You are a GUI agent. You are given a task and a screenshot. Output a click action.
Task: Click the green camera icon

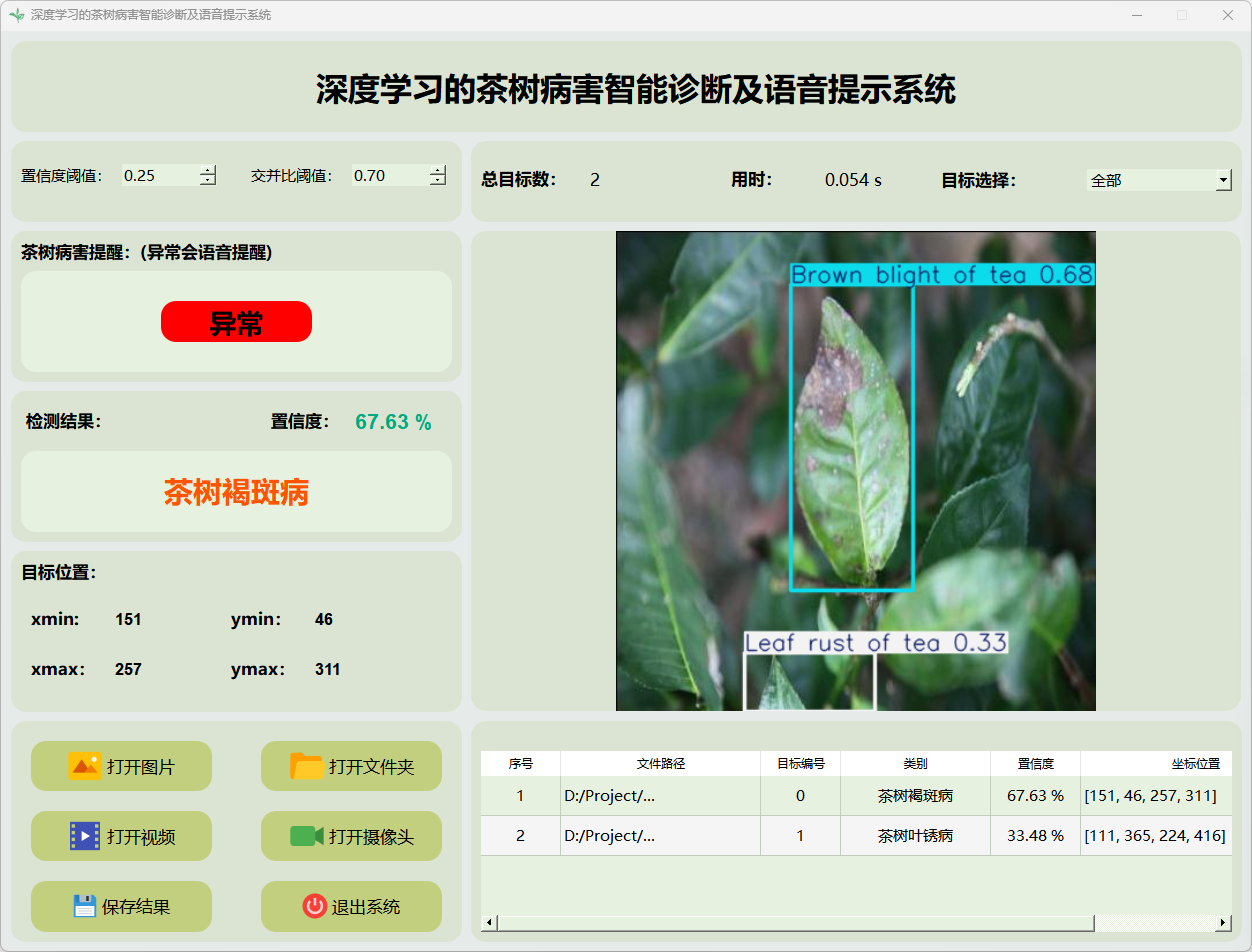click(x=306, y=836)
